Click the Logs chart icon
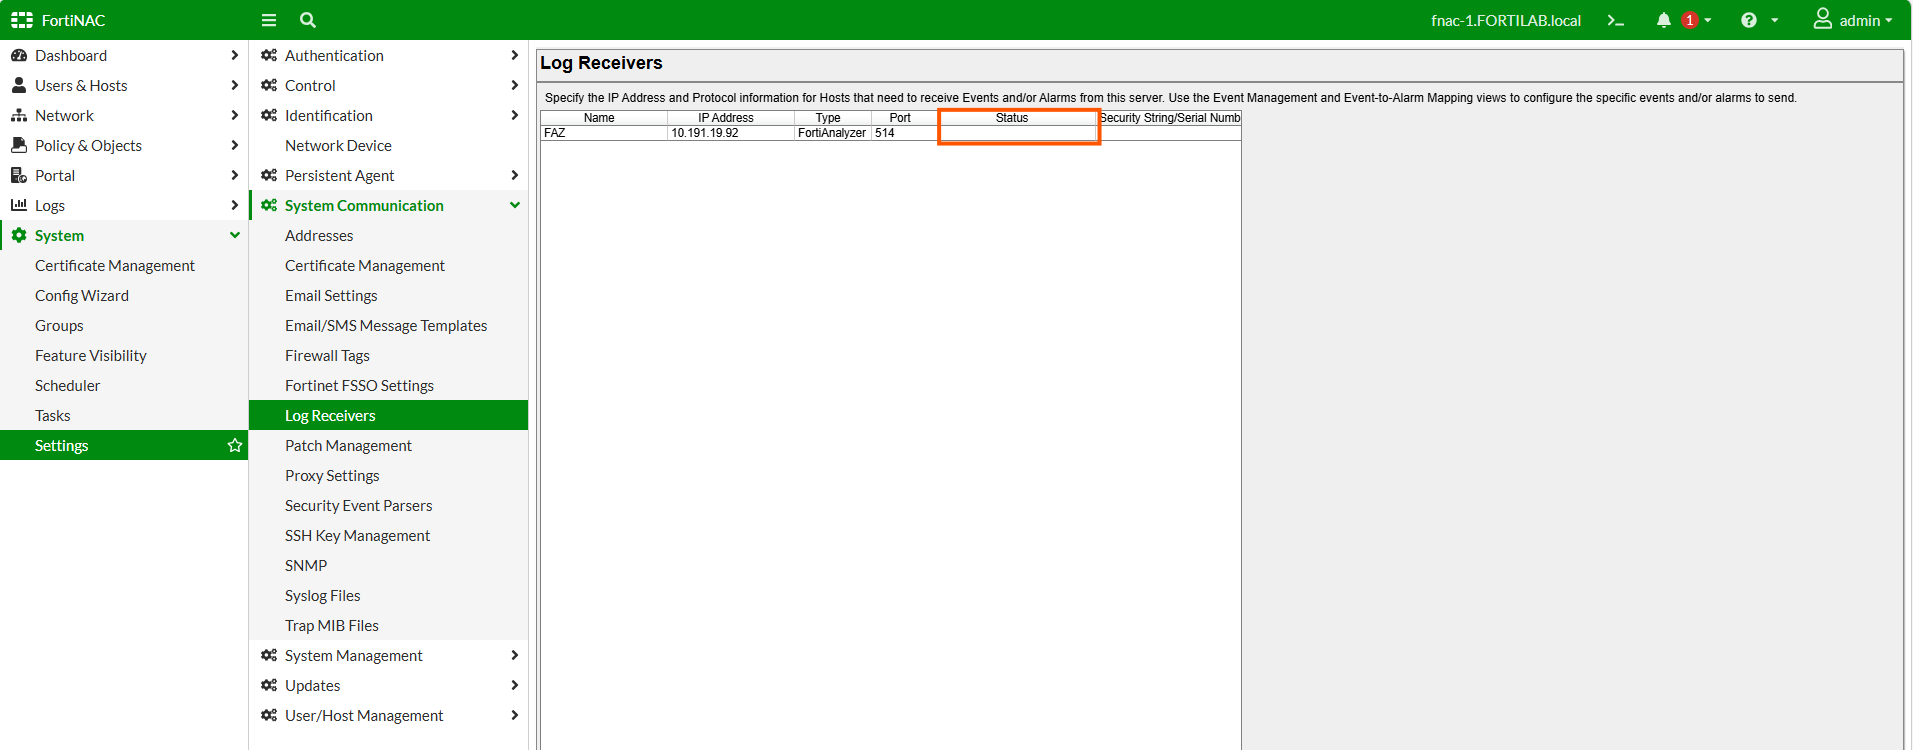 tap(19, 205)
